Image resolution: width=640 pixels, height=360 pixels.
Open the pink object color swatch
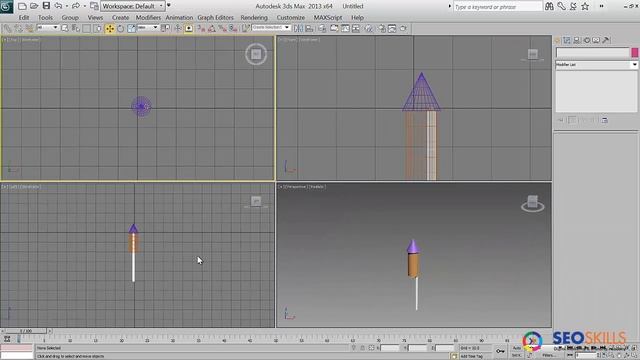(635, 52)
